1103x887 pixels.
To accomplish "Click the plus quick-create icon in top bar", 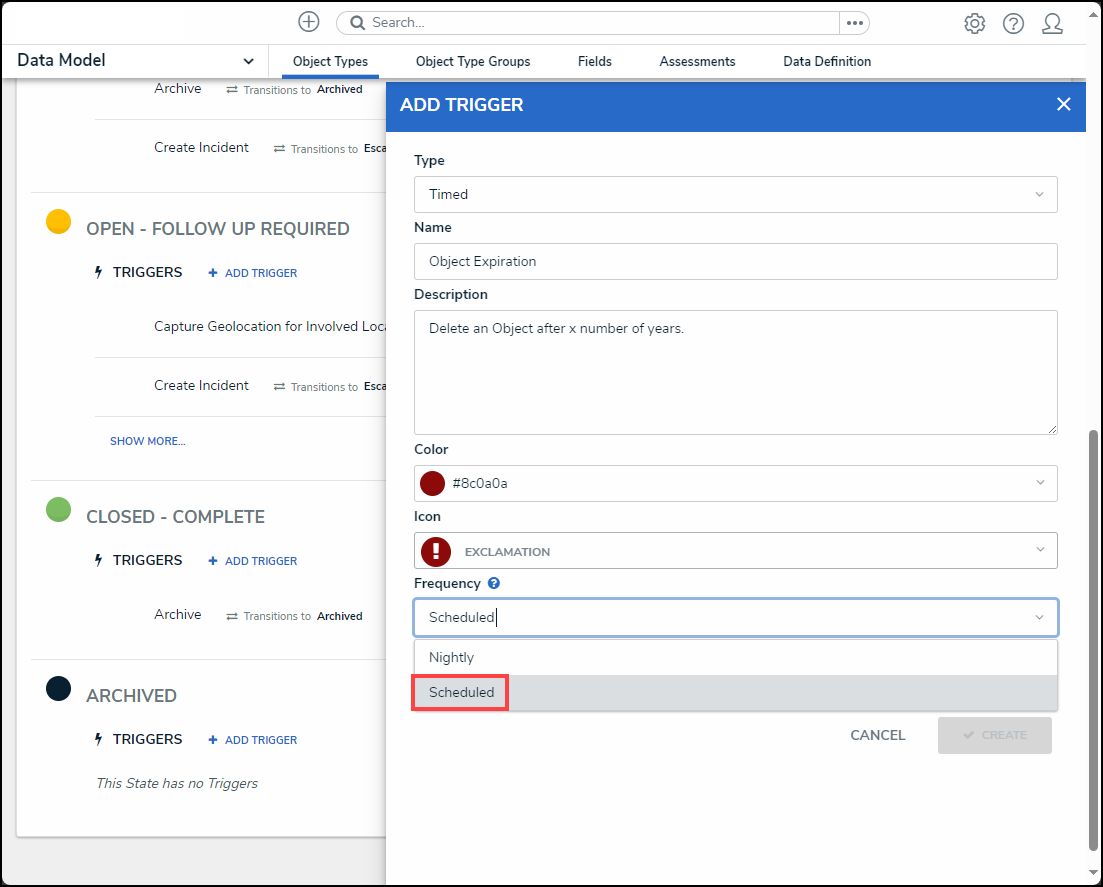I will point(309,22).
